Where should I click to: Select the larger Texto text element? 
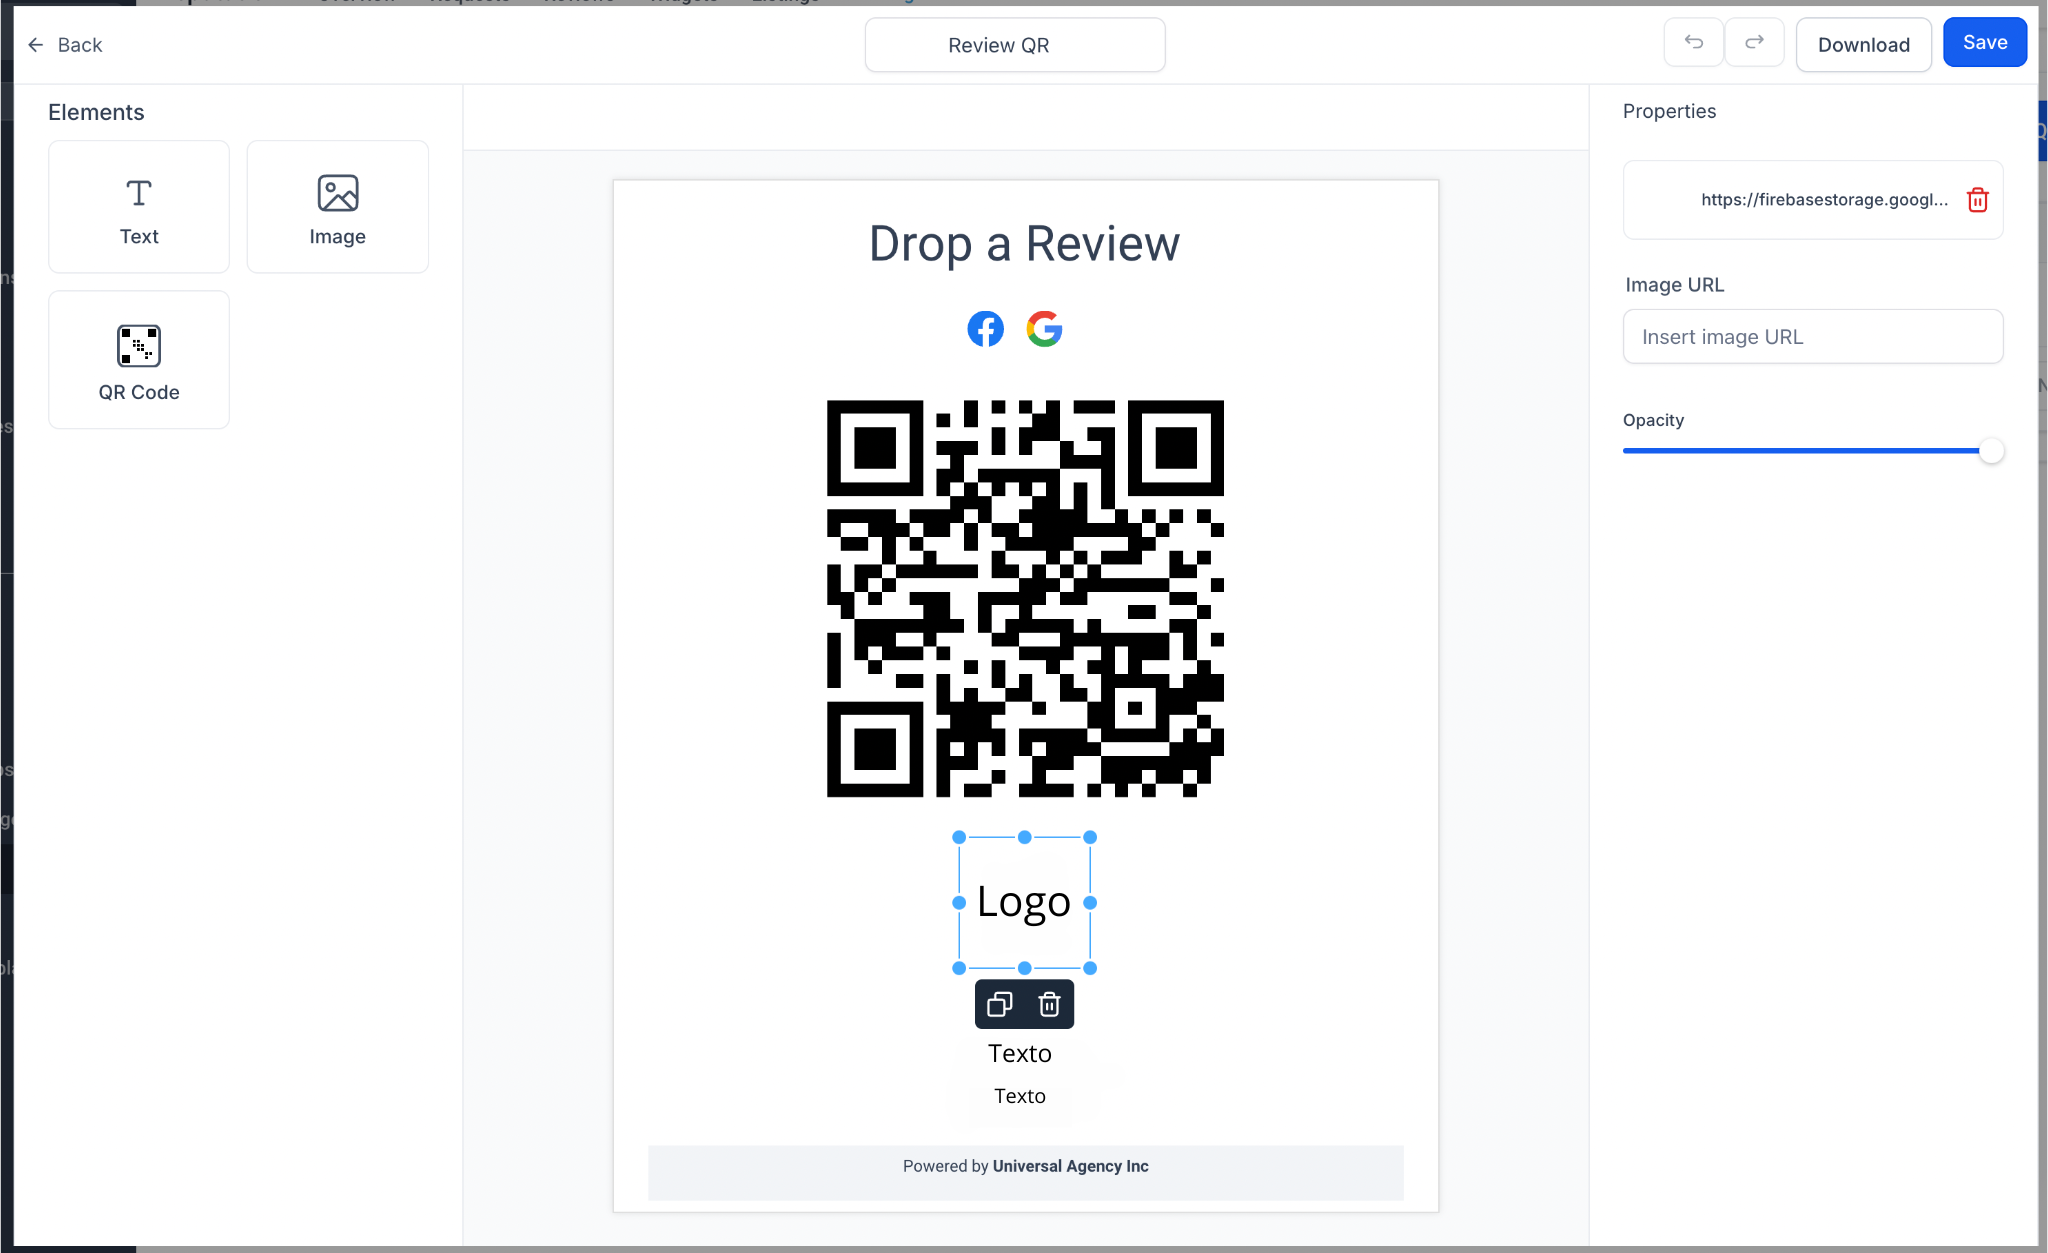click(x=1020, y=1053)
